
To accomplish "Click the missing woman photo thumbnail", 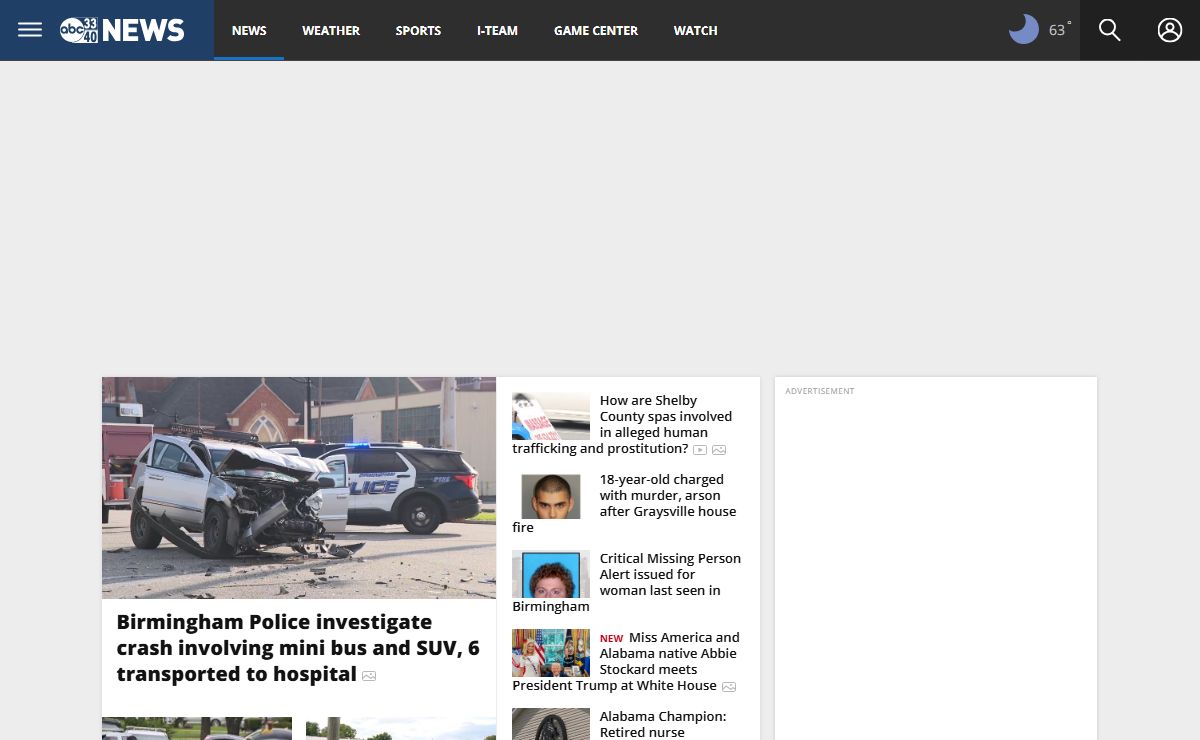I will 551,574.
